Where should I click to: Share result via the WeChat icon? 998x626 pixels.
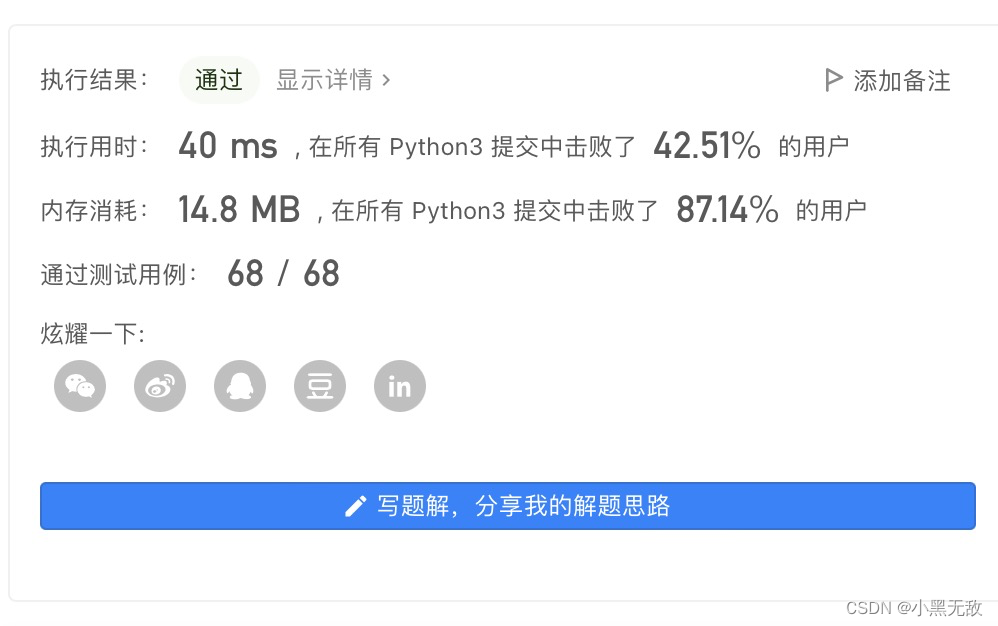point(79,386)
